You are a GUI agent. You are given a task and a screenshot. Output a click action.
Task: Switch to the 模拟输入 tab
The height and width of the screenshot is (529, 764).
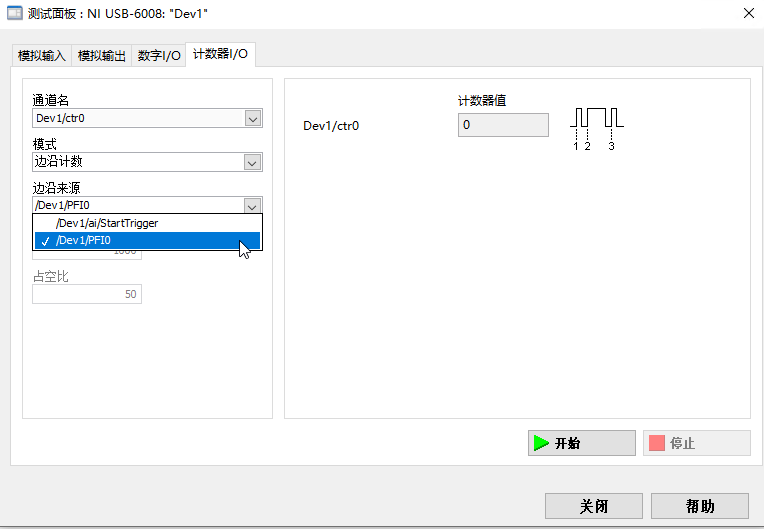(42, 56)
